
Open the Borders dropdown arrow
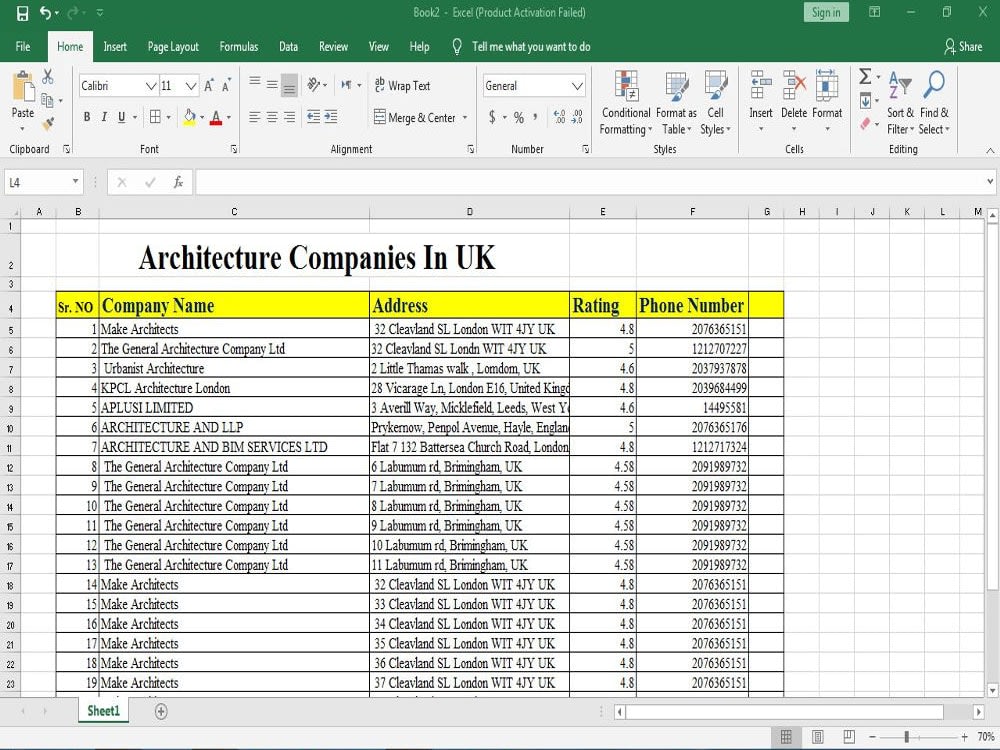pyautogui.click(x=168, y=117)
